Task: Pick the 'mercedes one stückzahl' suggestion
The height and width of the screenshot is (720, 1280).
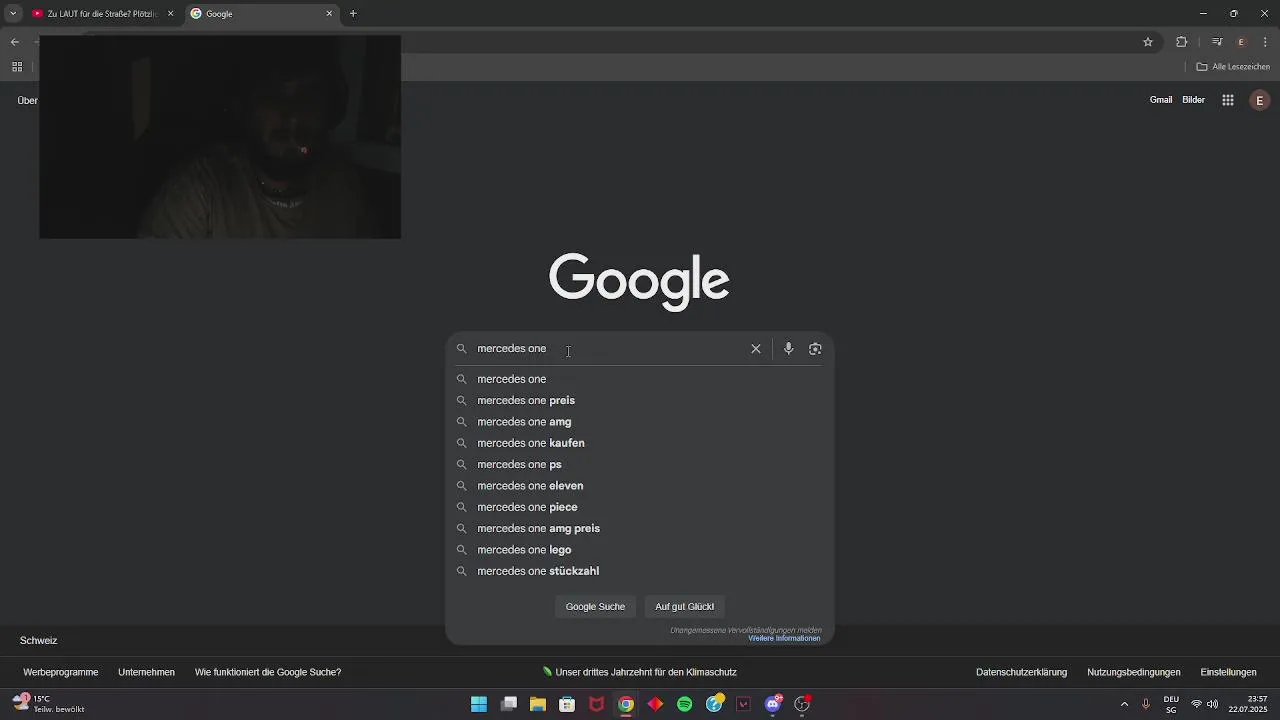Action: [x=639, y=571]
